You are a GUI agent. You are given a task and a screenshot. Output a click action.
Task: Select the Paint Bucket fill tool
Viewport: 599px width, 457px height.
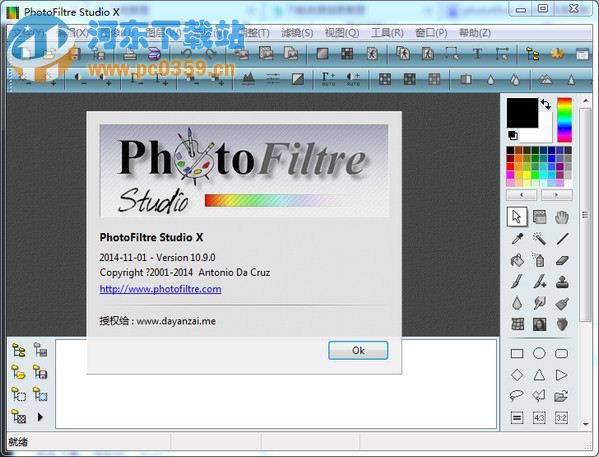pos(517,261)
